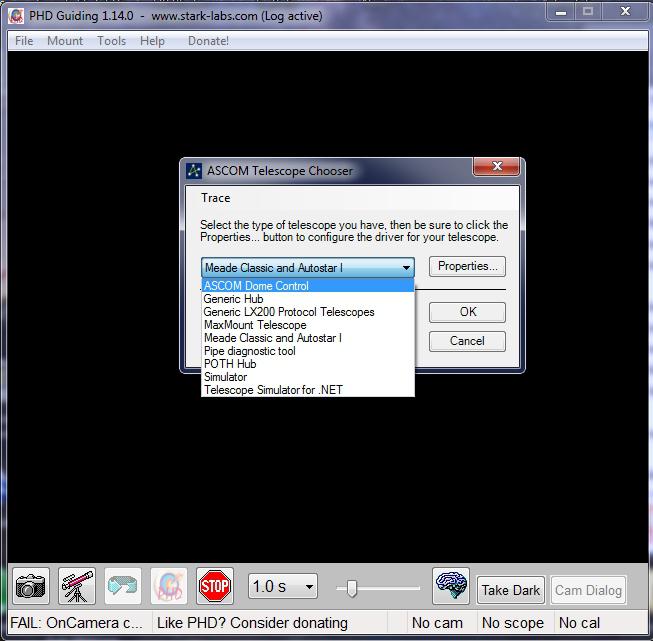Open the Trace menu in chooser dialog
The width and height of the screenshot is (653, 641).
(215, 198)
